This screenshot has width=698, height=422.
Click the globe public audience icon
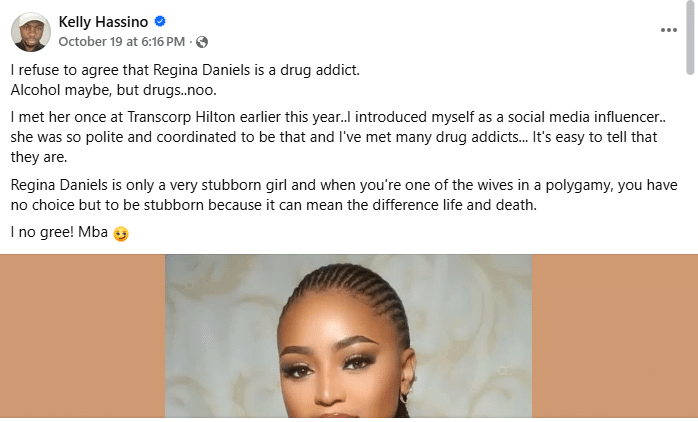pyautogui.click(x=202, y=42)
